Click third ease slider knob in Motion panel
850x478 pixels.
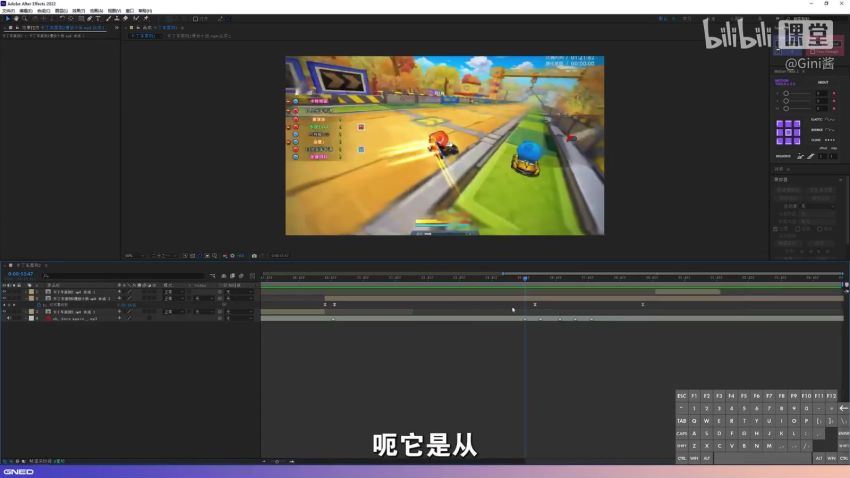(786, 108)
